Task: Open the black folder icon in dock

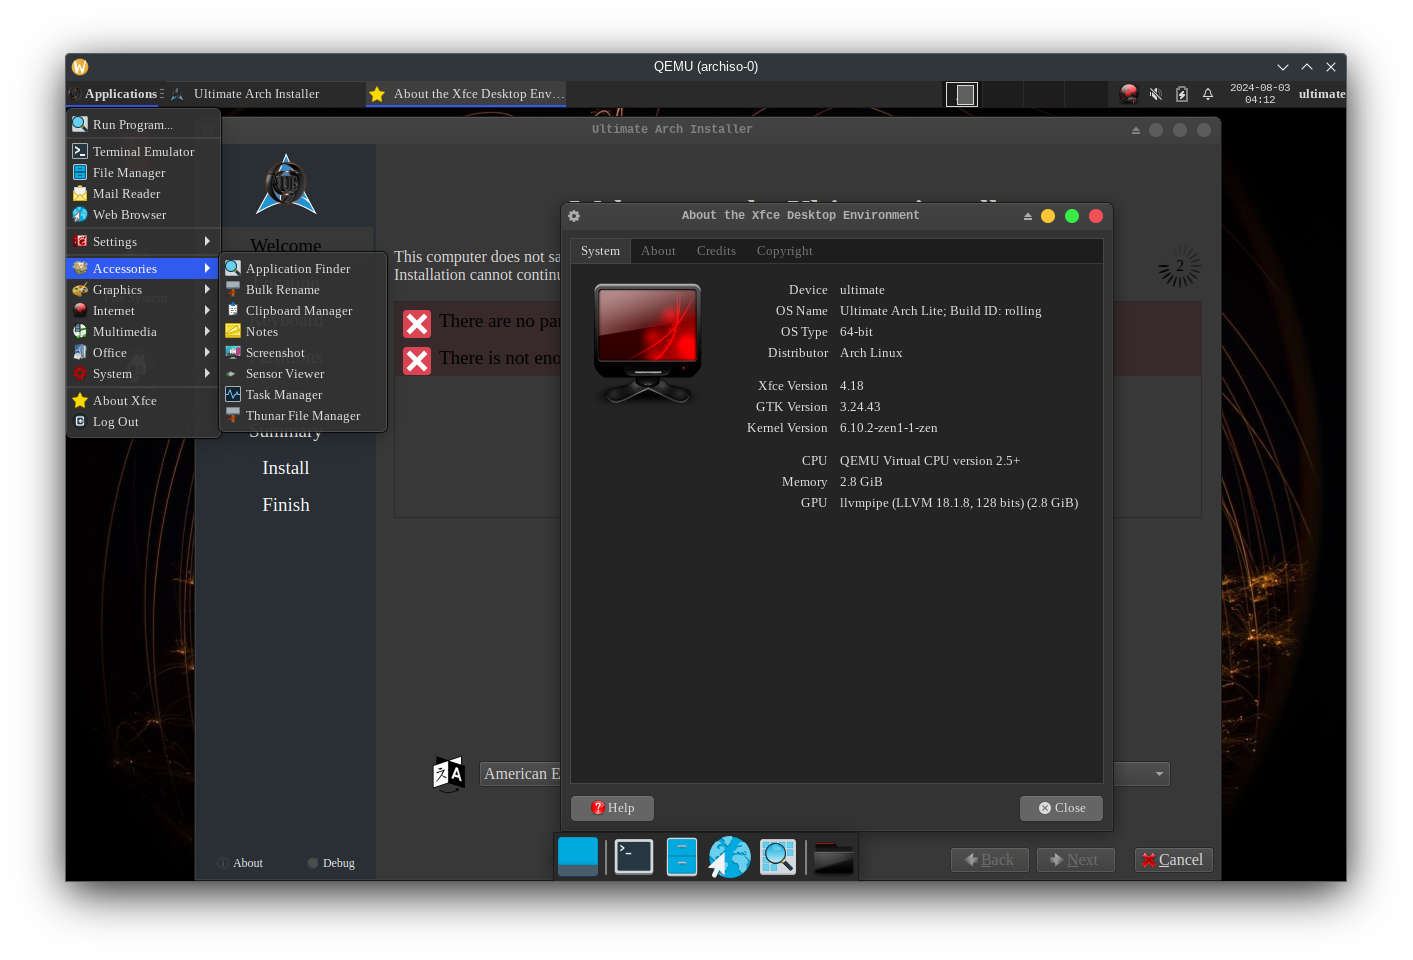Action: coord(834,858)
